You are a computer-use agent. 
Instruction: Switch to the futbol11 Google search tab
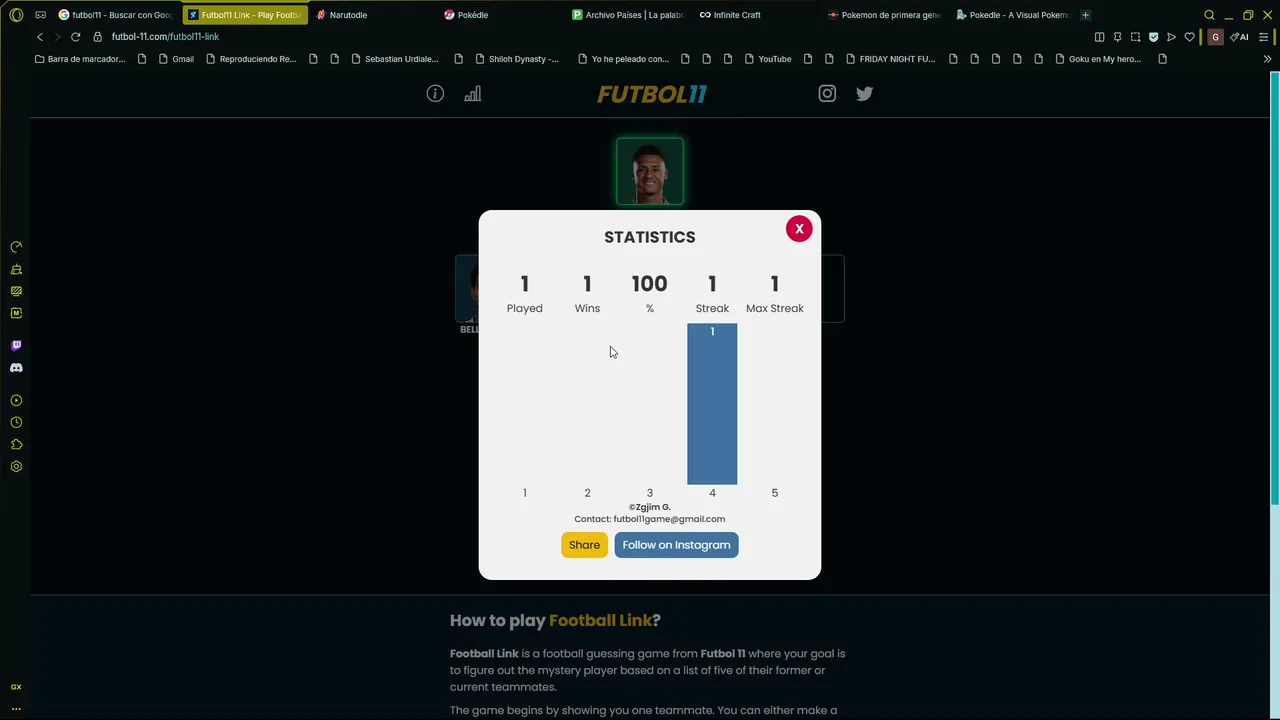pyautogui.click(x=116, y=15)
